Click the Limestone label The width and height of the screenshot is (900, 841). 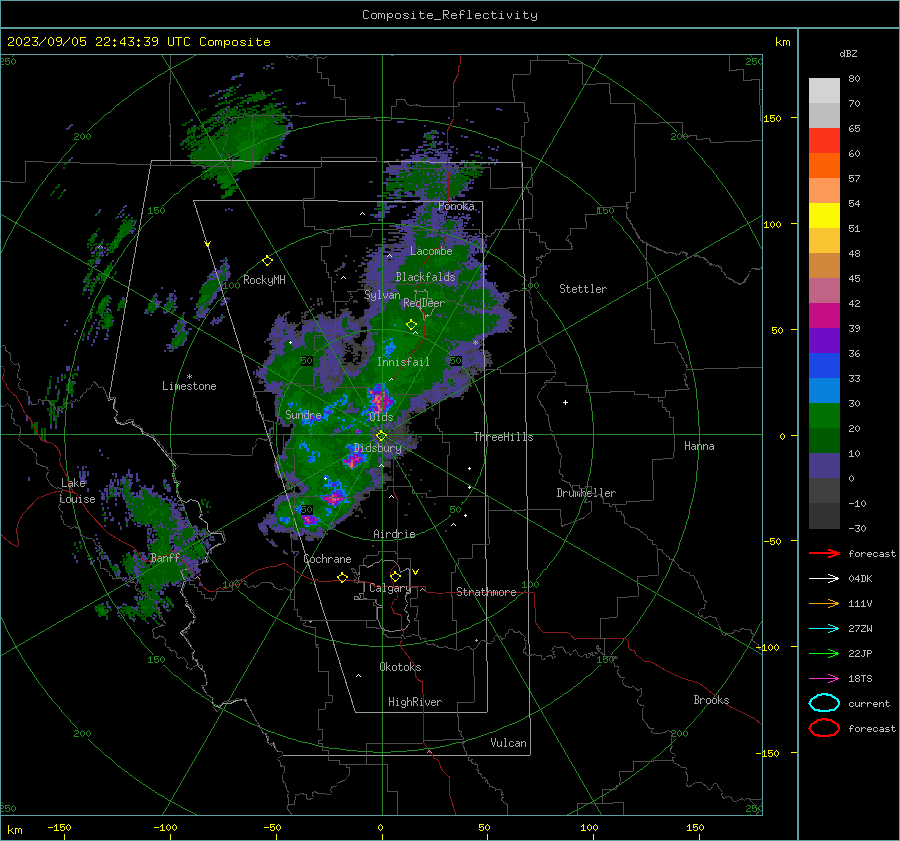point(189,386)
